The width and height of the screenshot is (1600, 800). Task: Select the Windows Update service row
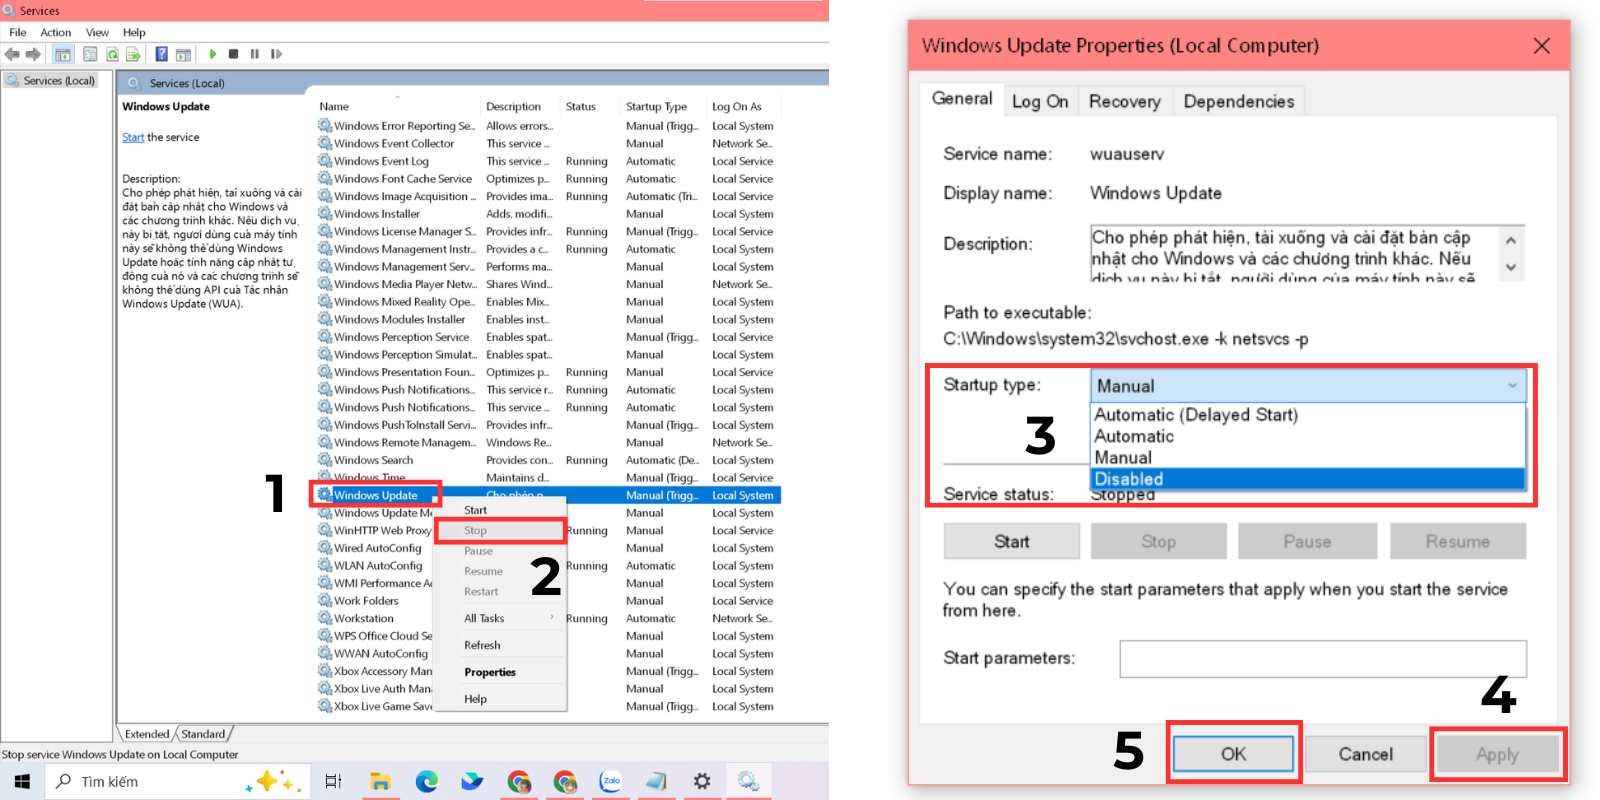[x=548, y=495]
